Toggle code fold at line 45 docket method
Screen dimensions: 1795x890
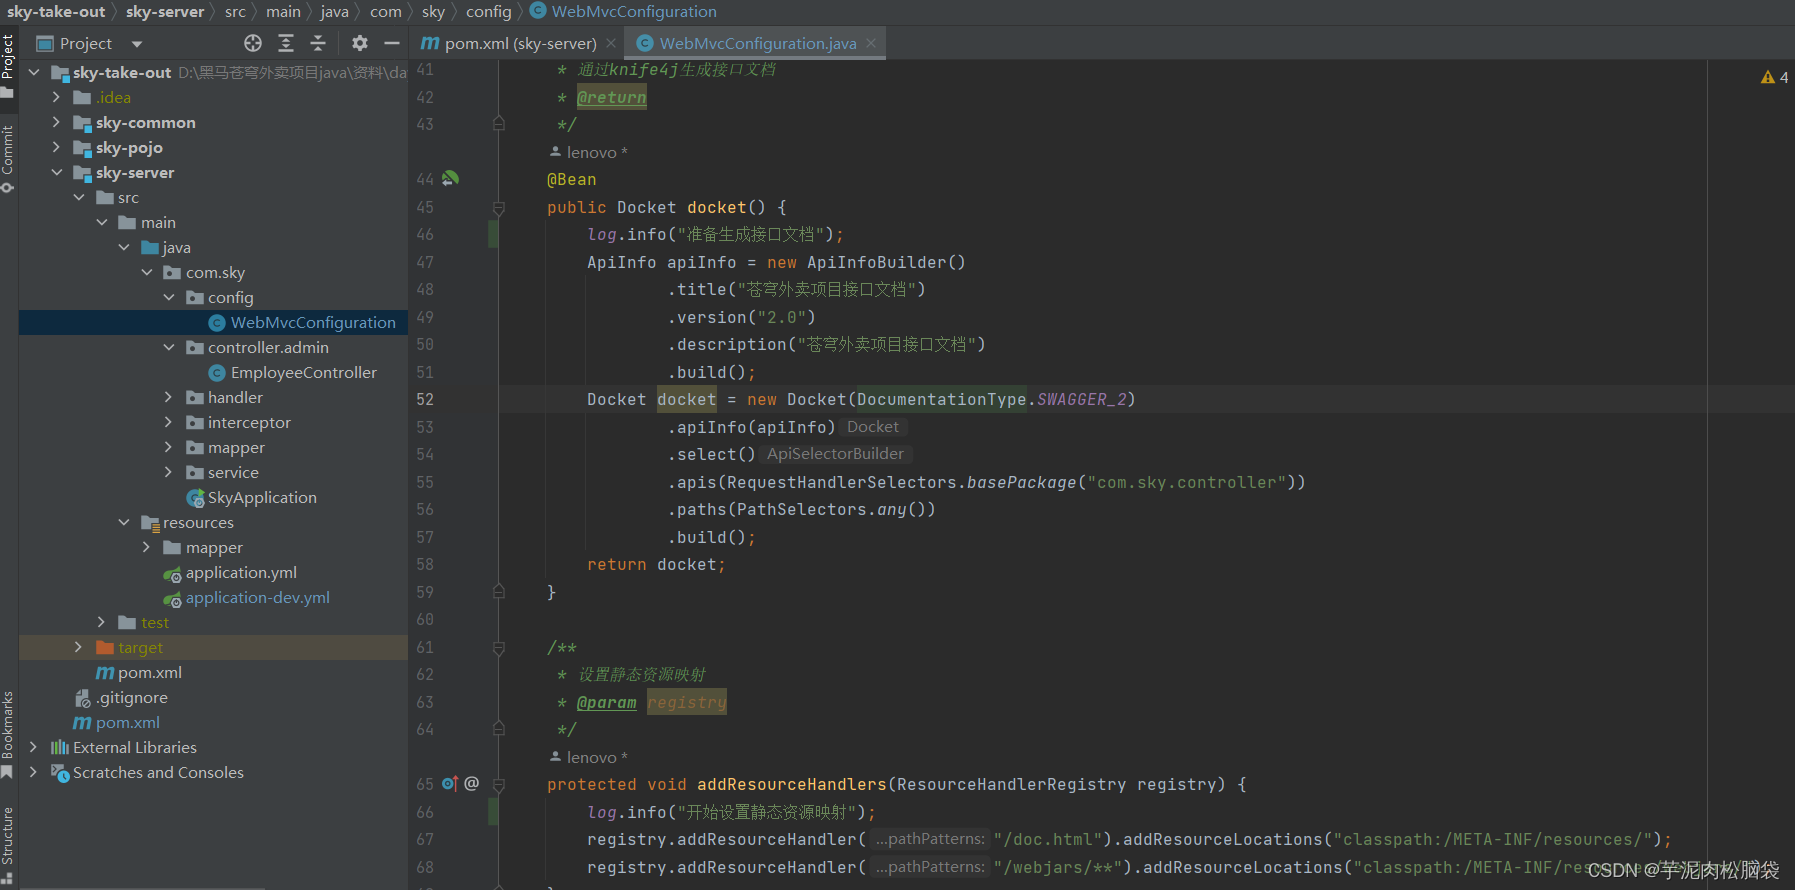pos(499,207)
